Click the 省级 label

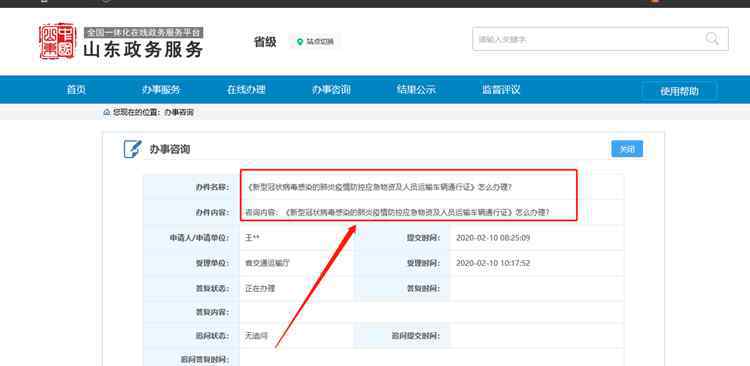coord(265,42)
